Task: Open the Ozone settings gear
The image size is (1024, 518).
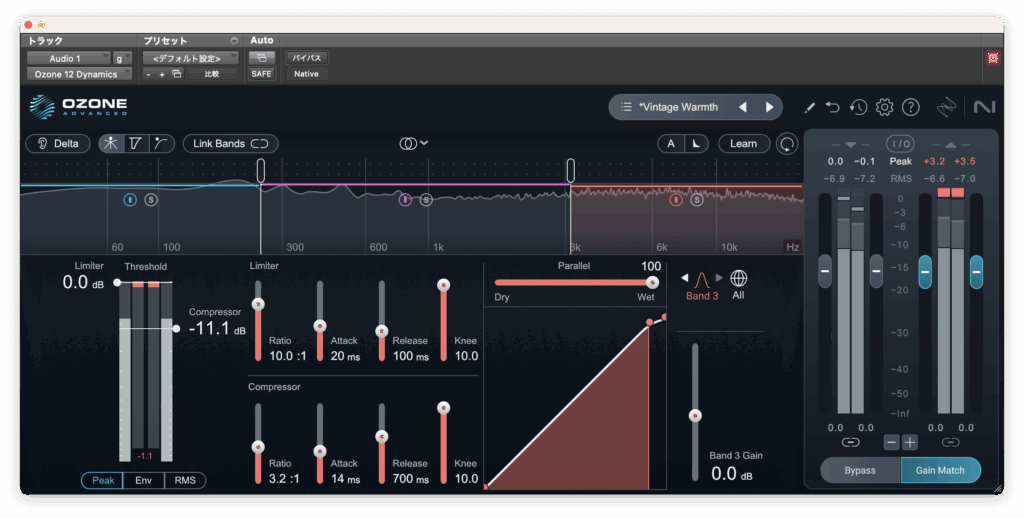Action: pos(884,107)
